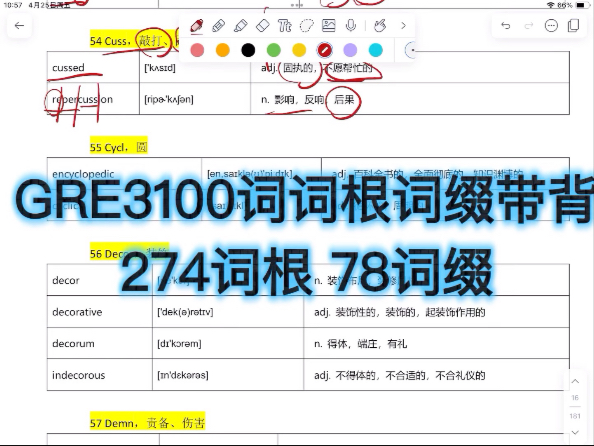Image resolution: width=594 pixels, height=446 pixels.
Task: Undo the last pen stroke
Action: pos(506,26)
